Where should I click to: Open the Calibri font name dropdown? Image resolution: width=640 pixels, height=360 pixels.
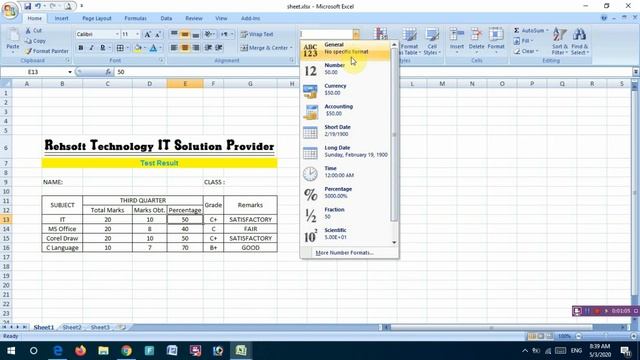pos(117,34)
